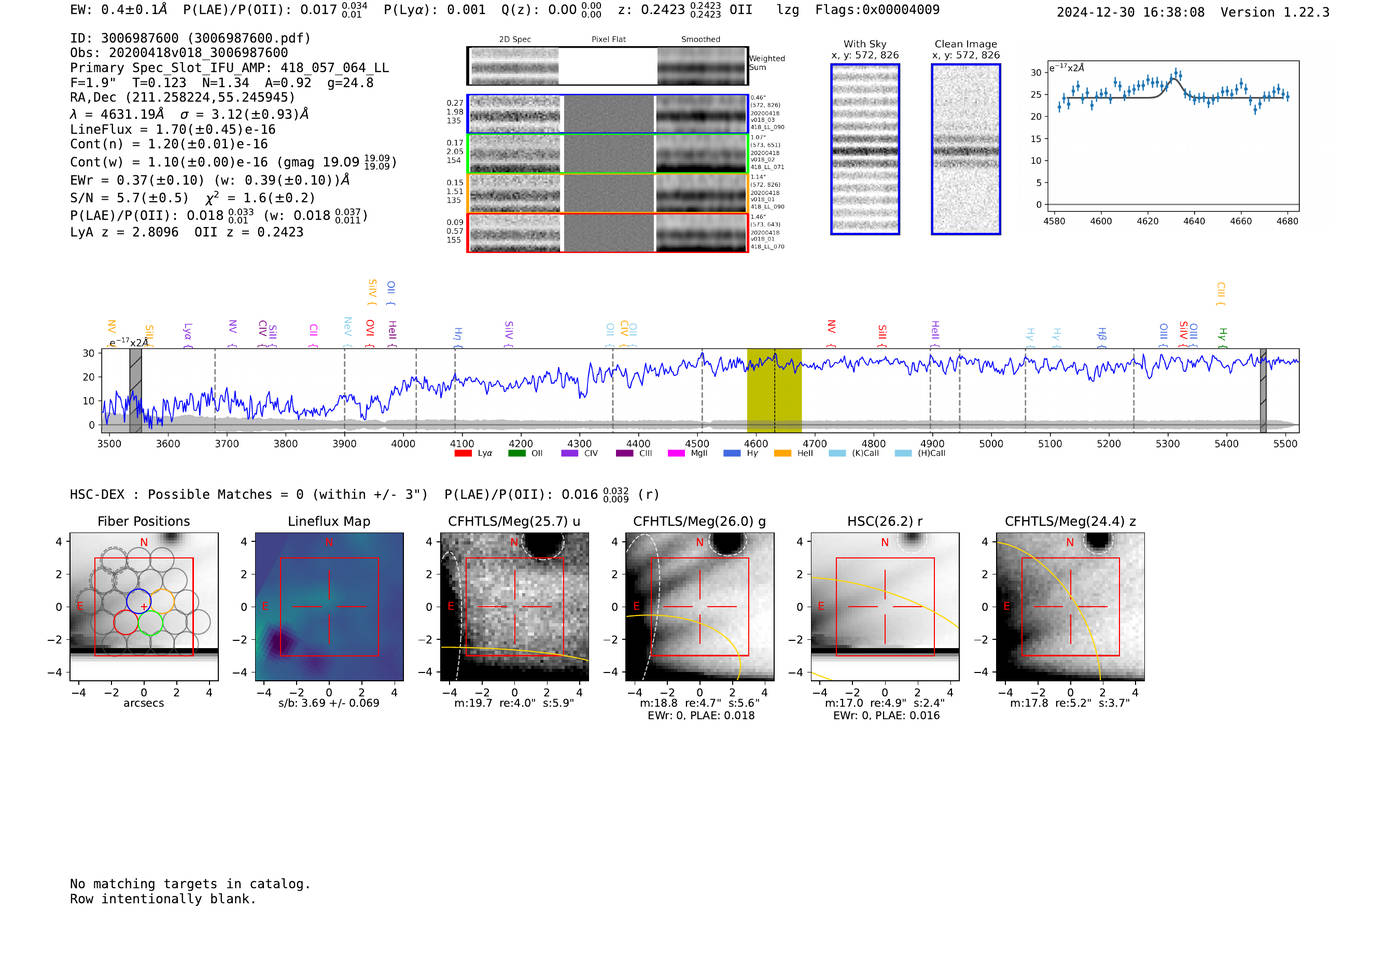Click the 'λ = 4631.19Å' wavelength line
The image size is (1400, 953).
[189, 114]
